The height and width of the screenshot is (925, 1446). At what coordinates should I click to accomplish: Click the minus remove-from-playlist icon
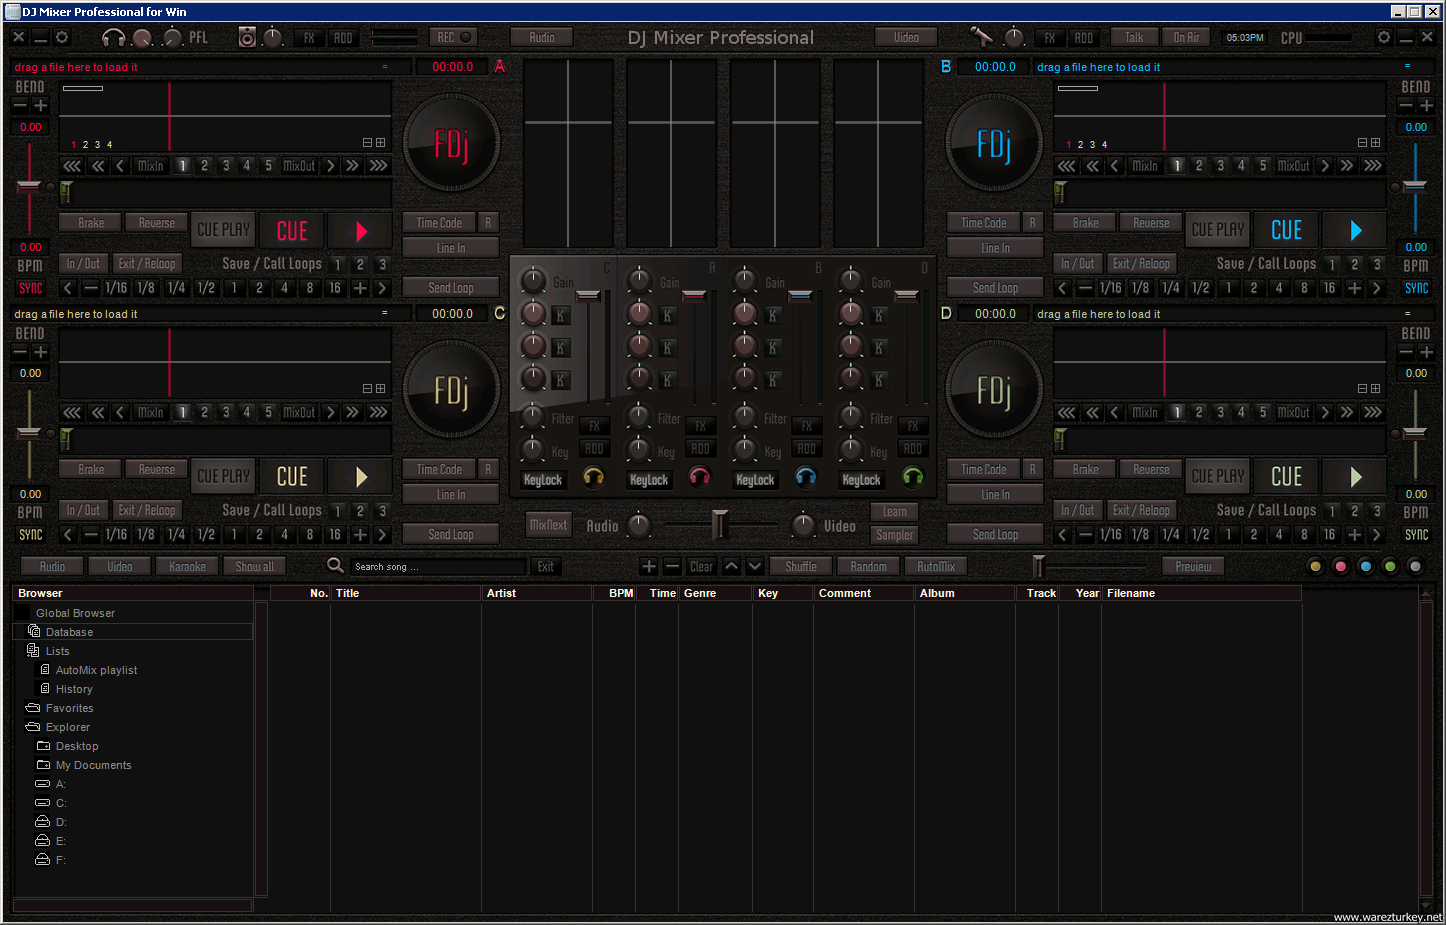click(x=672, y=566)
